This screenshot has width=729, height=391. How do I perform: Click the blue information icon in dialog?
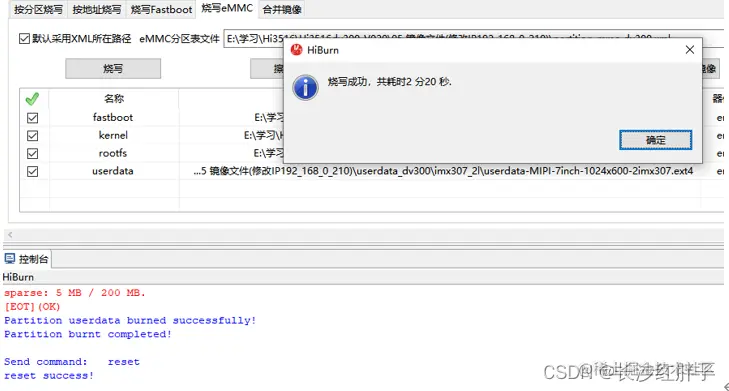[305, 87]
